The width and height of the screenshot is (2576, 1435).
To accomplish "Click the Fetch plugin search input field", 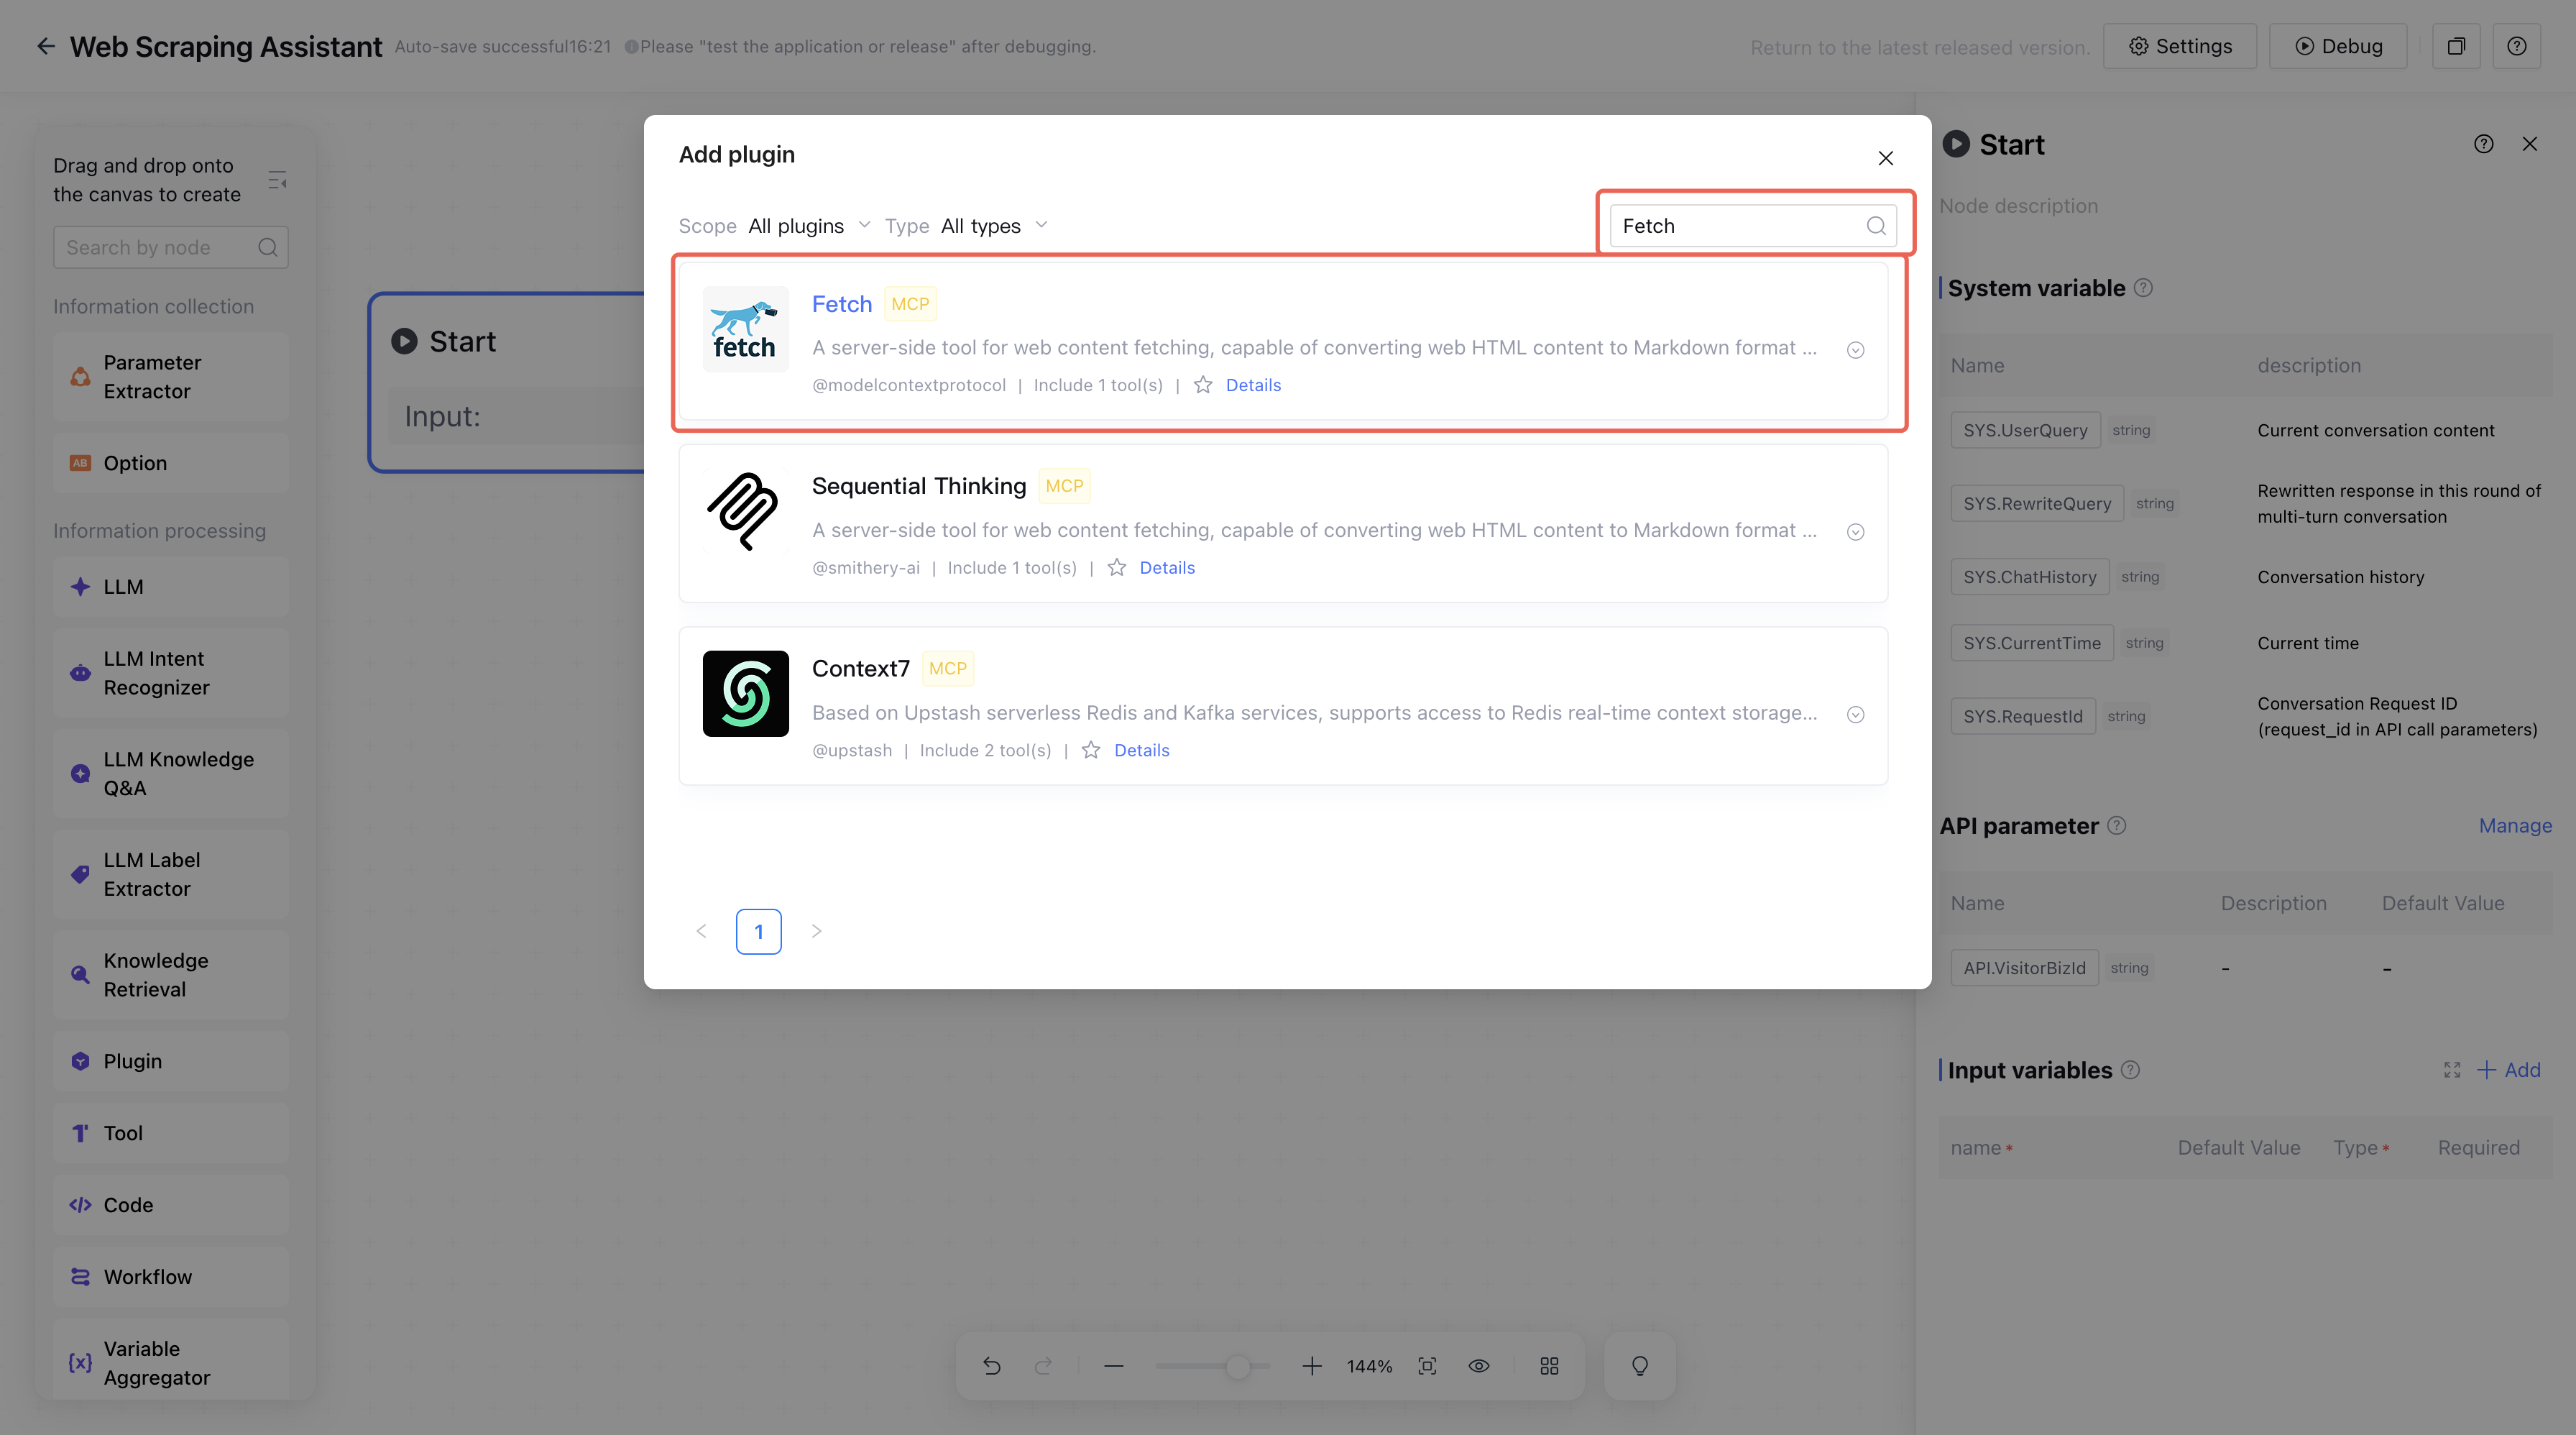I will tap(1738, 226).
